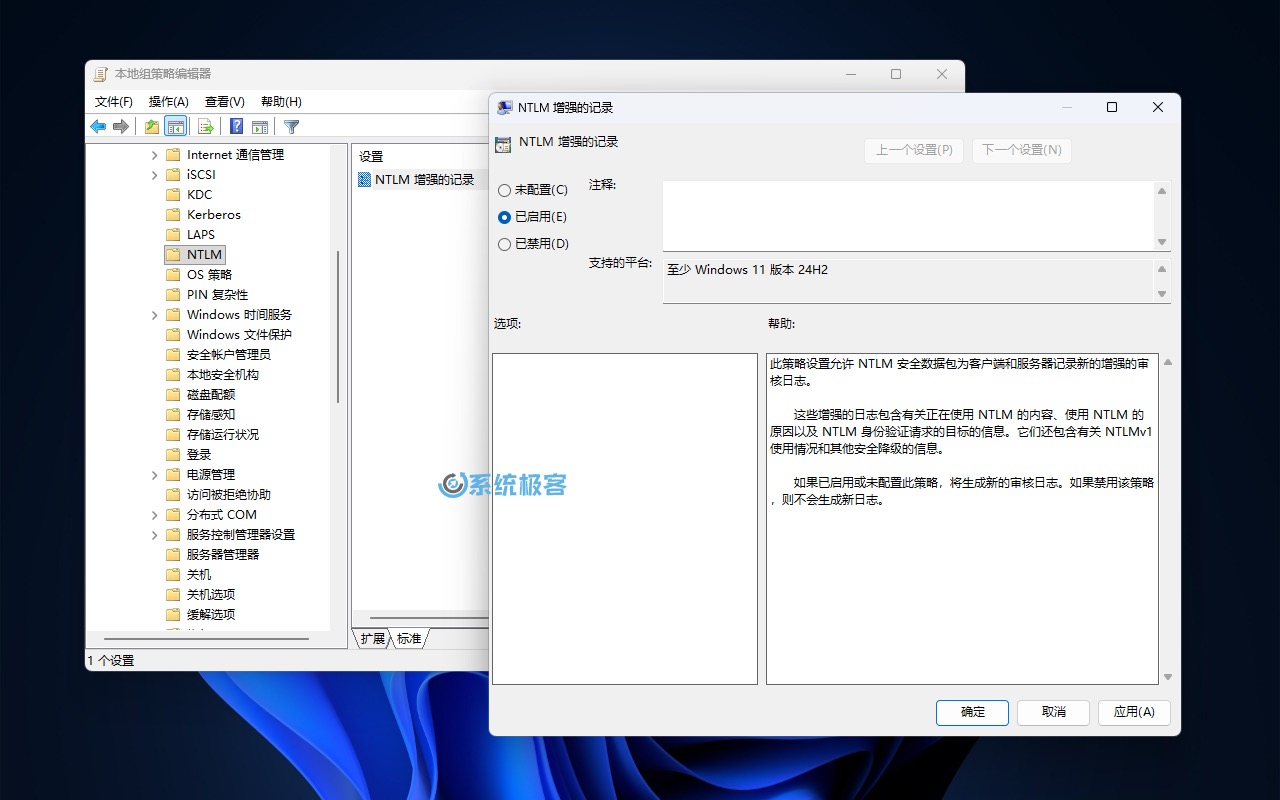Expand the Windows 时间服务 node
This screenshot has width=1280, height=800.
155,315
